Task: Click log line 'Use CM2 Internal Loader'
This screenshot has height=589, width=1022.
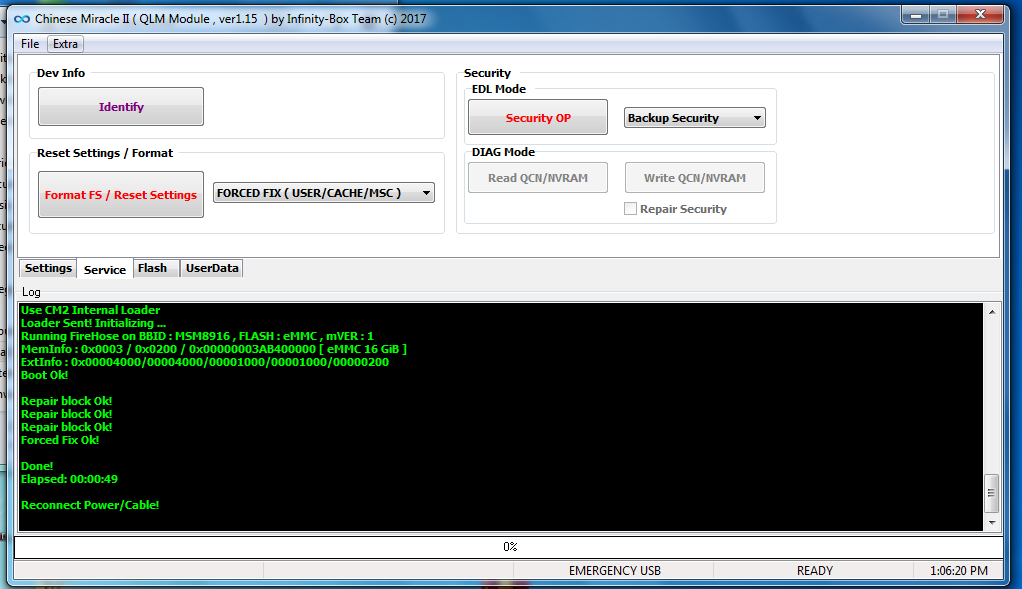Action: click(x=91, y=310)
